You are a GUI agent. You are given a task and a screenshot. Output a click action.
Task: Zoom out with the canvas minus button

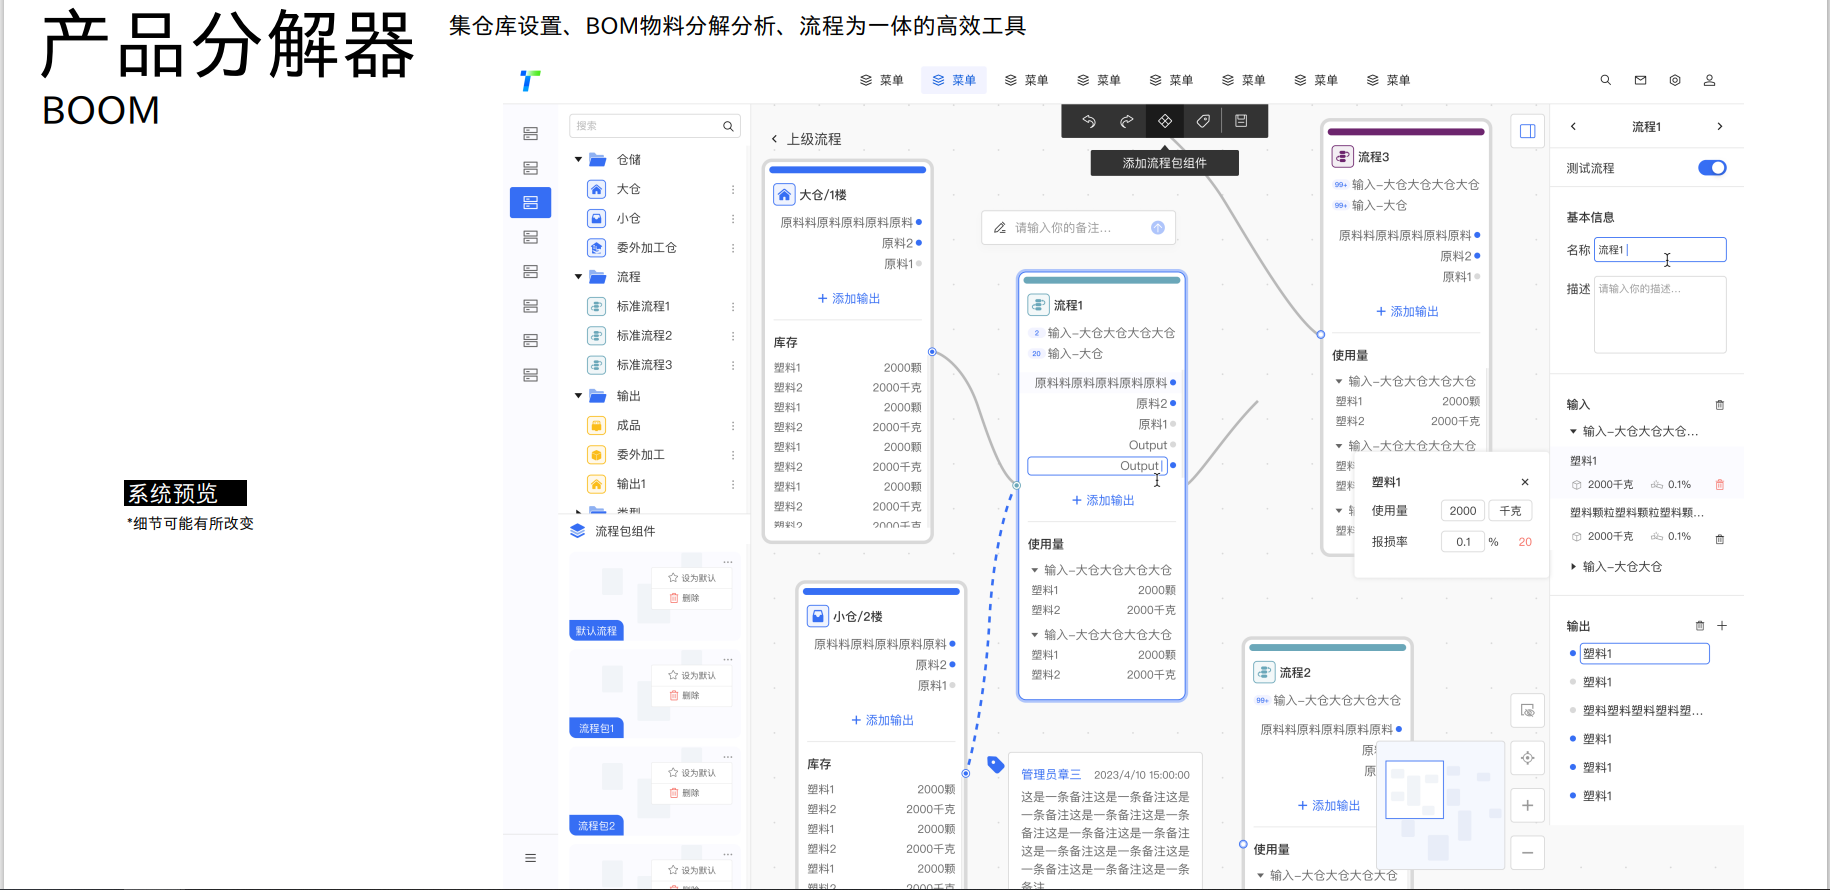pyautogui.click(x=1527, y=853)
